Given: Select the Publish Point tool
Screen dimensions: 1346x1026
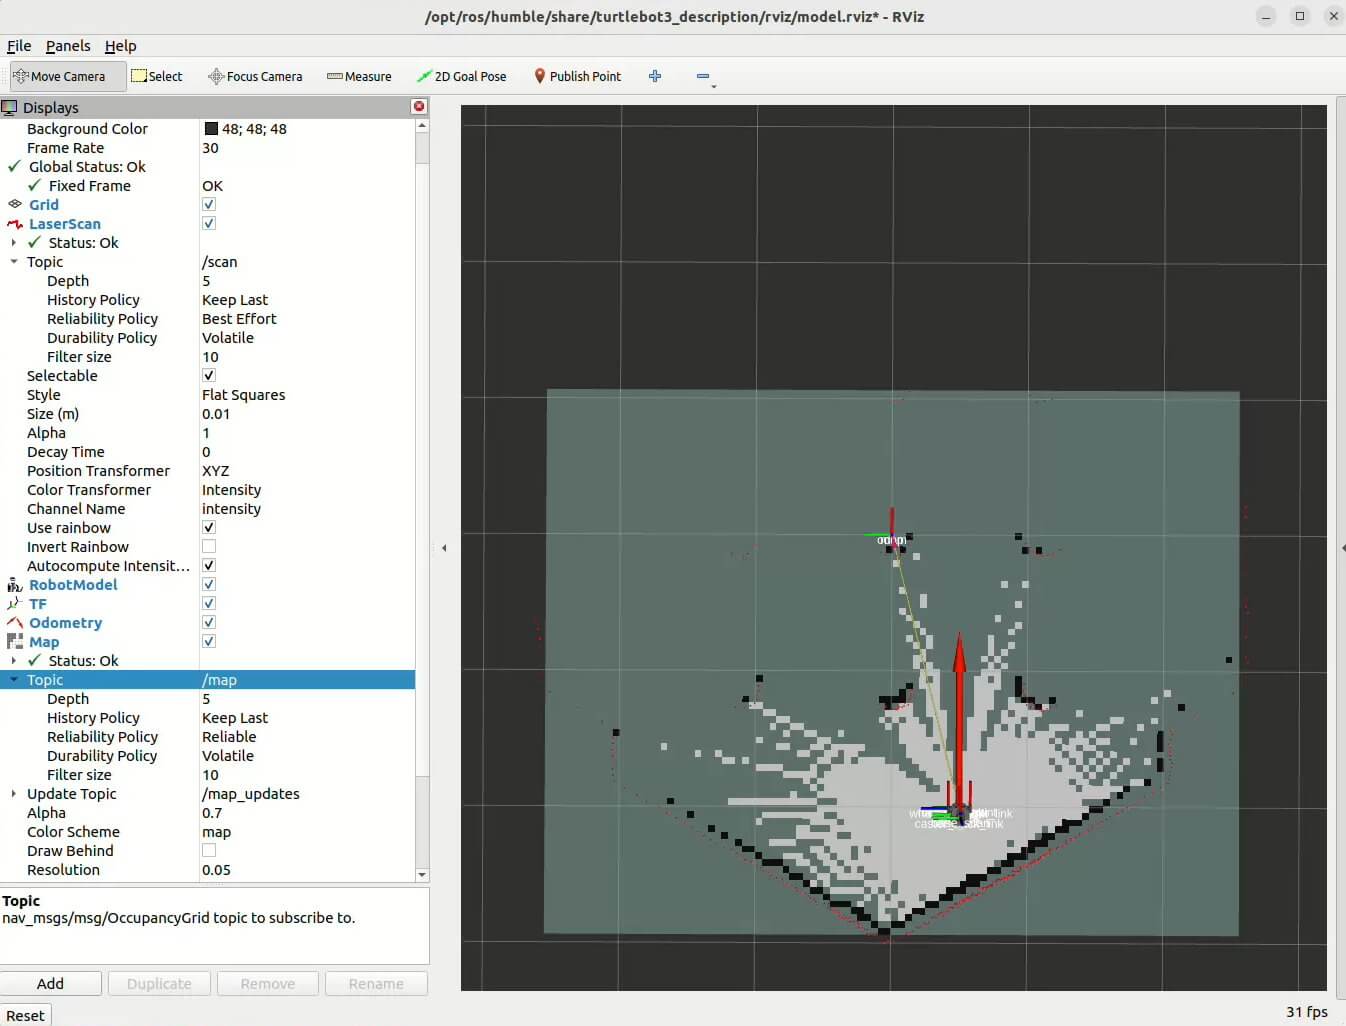Looking at the screenshot, I should [577, 76].
